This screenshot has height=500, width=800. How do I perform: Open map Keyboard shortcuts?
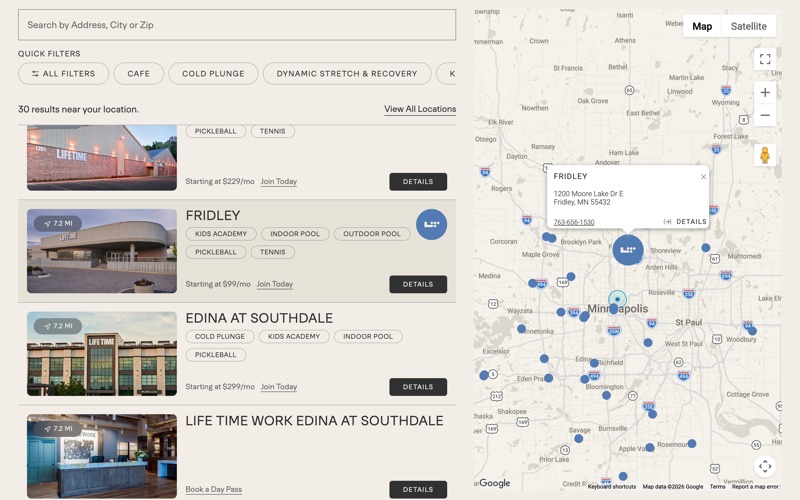click(x=612, y=487)
